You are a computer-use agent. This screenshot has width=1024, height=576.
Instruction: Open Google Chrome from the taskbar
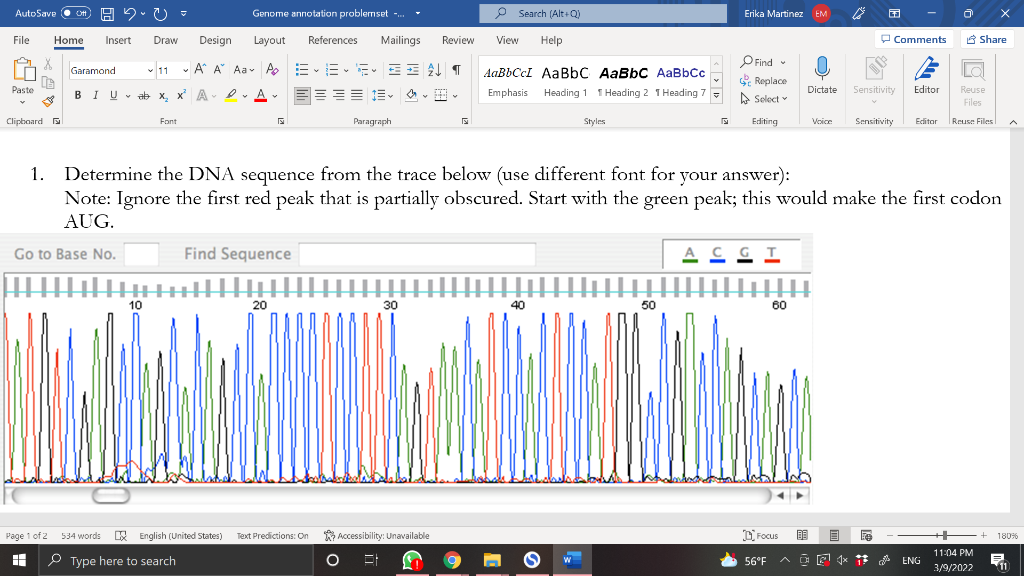pos(452,560)
